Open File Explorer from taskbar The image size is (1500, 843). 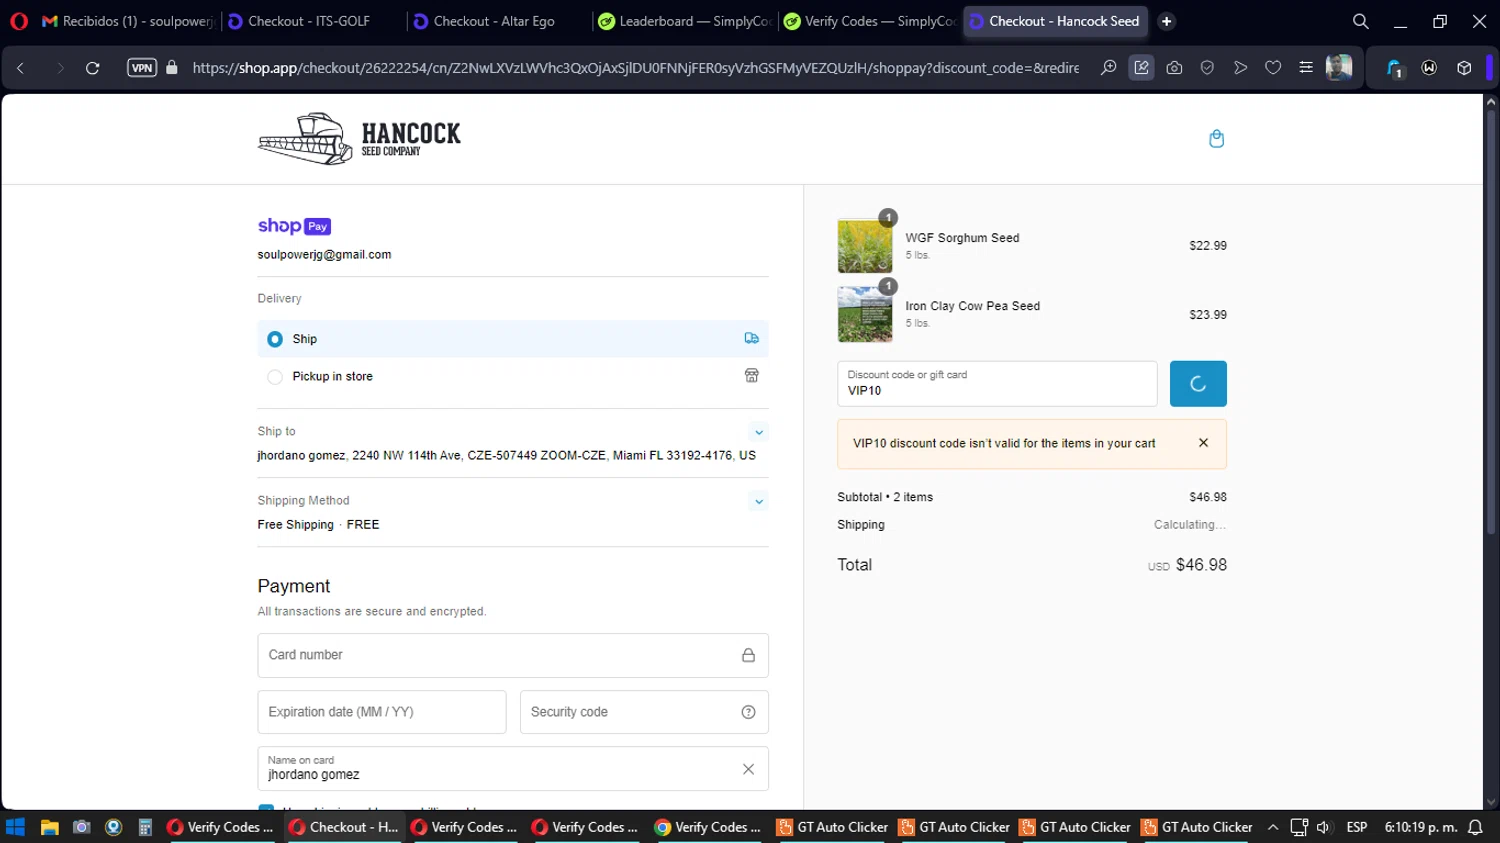tap(49, 828)
